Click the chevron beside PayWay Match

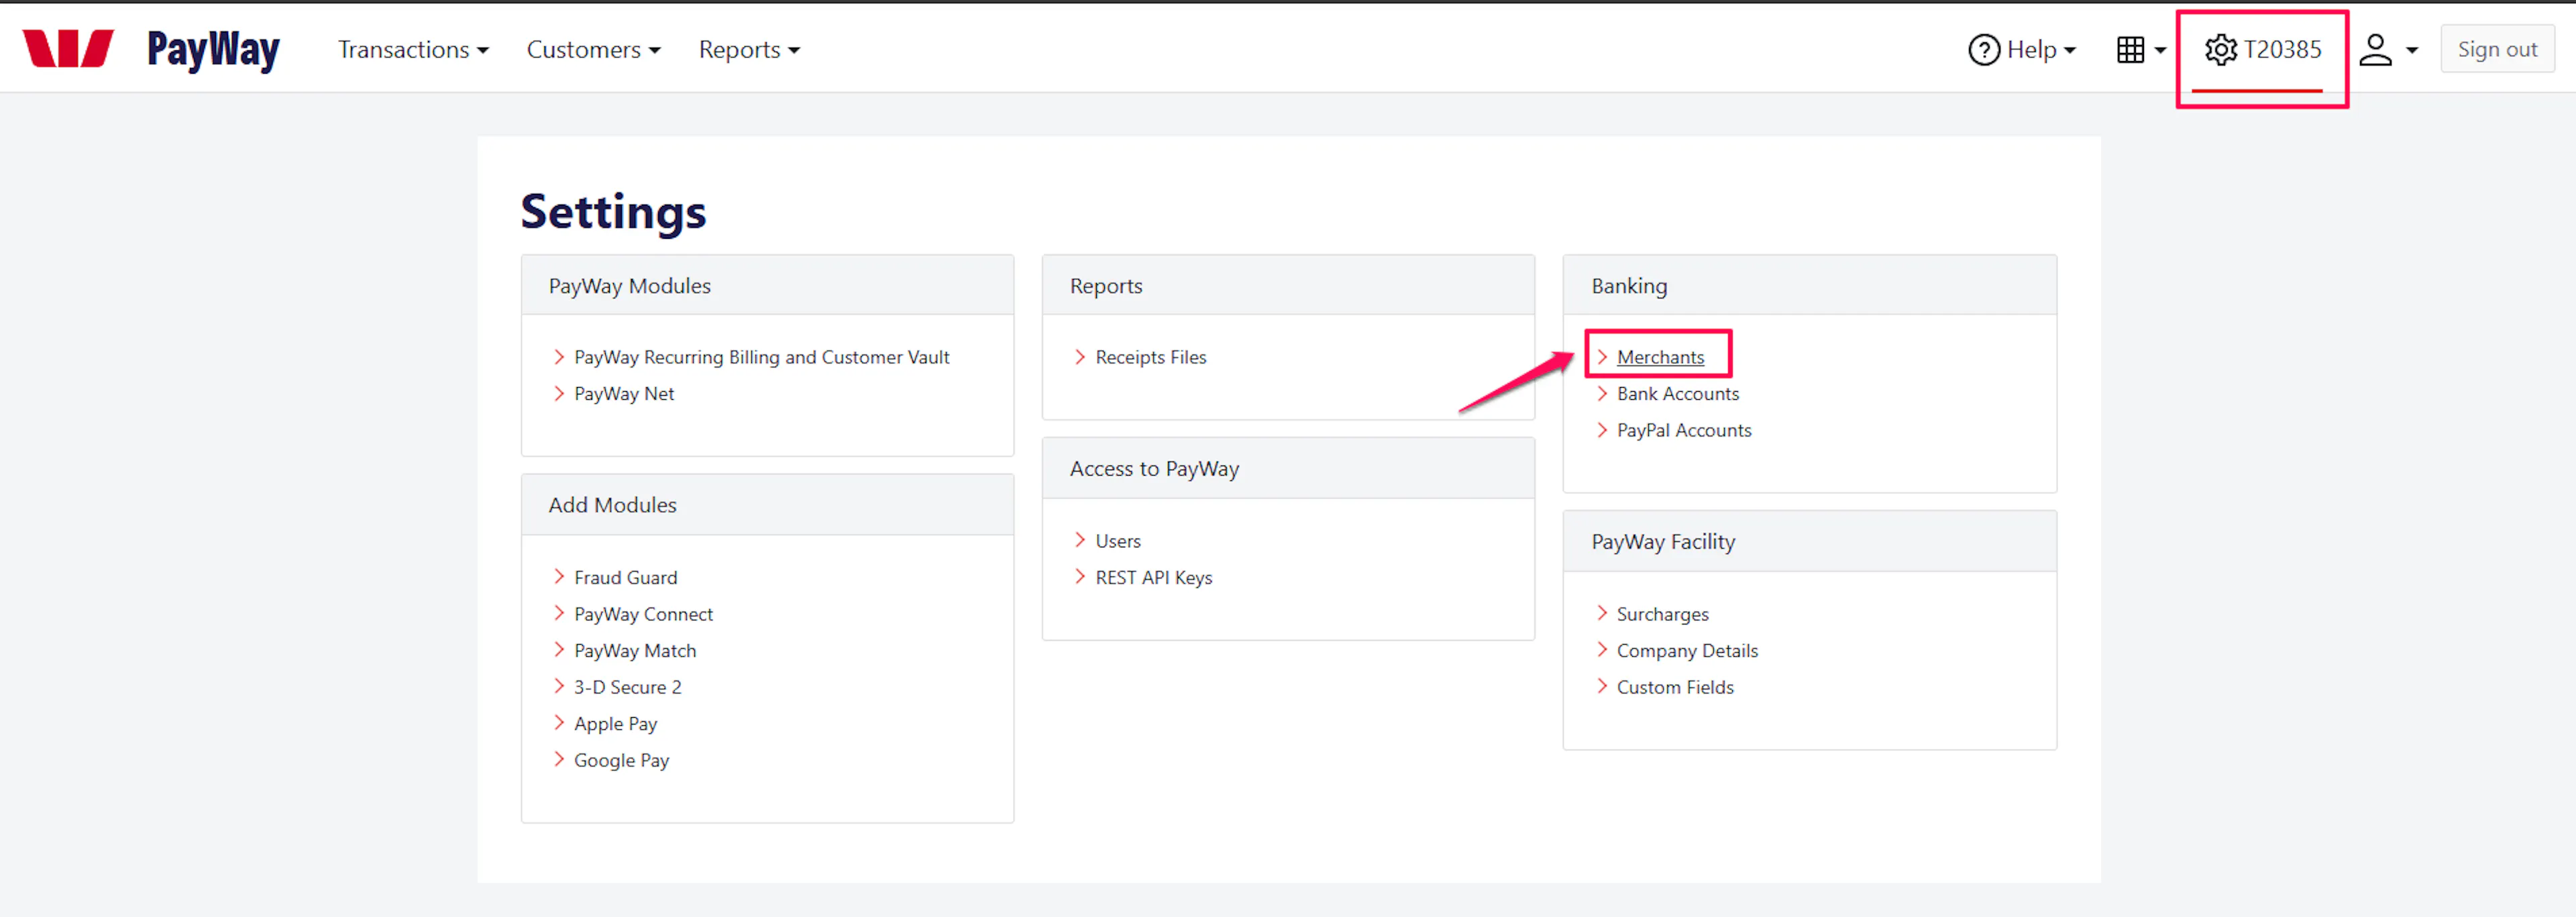coord(559,650)
